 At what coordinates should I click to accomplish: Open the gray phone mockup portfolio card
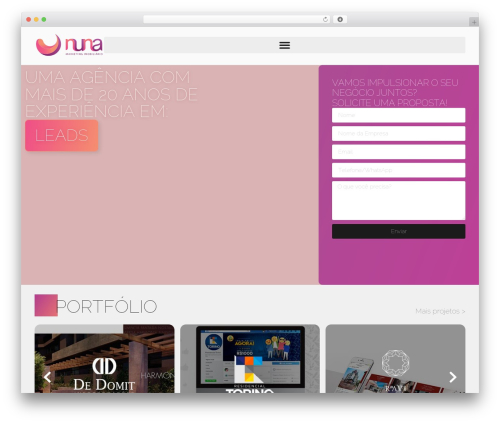395,359
